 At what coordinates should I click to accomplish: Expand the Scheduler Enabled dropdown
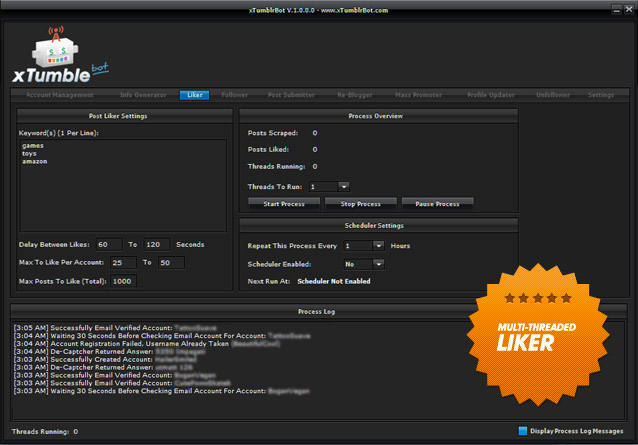click(378, 264)
